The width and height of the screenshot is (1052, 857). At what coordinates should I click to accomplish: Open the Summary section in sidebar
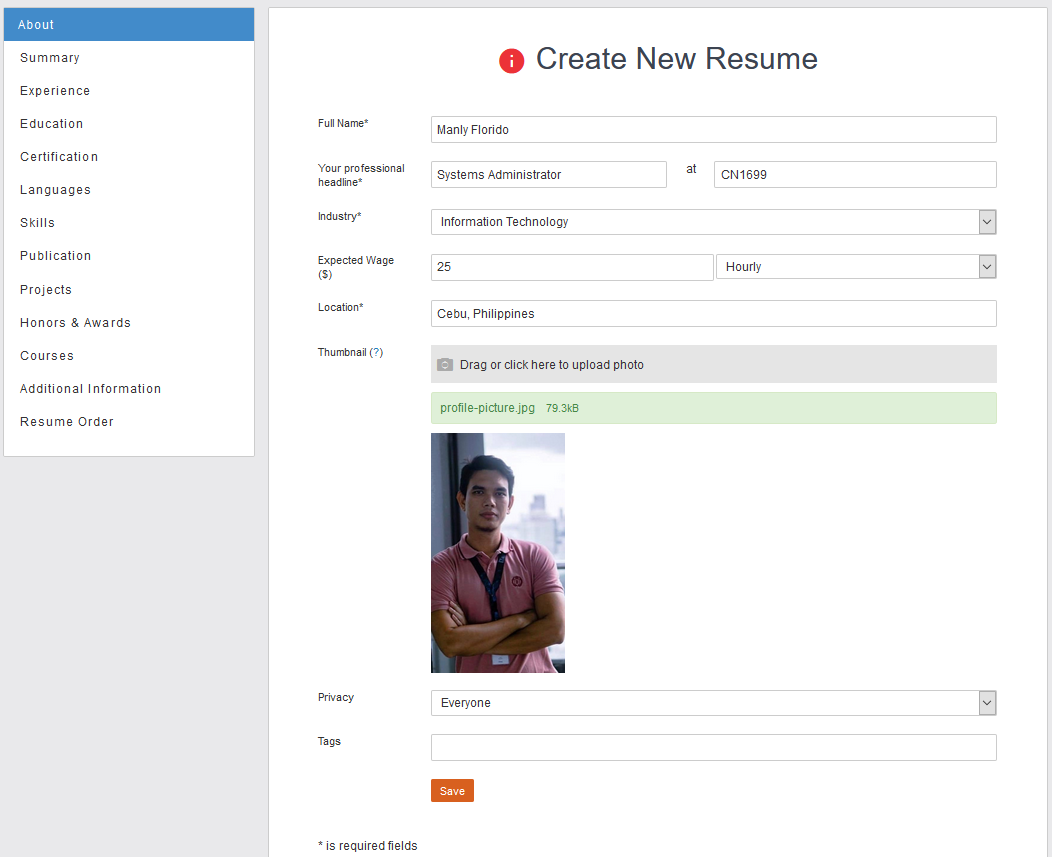(50, 58)
